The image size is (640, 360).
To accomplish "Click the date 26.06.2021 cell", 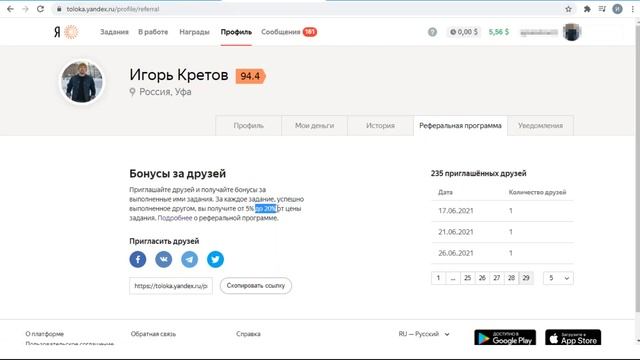I will click(x=456, y=253).
